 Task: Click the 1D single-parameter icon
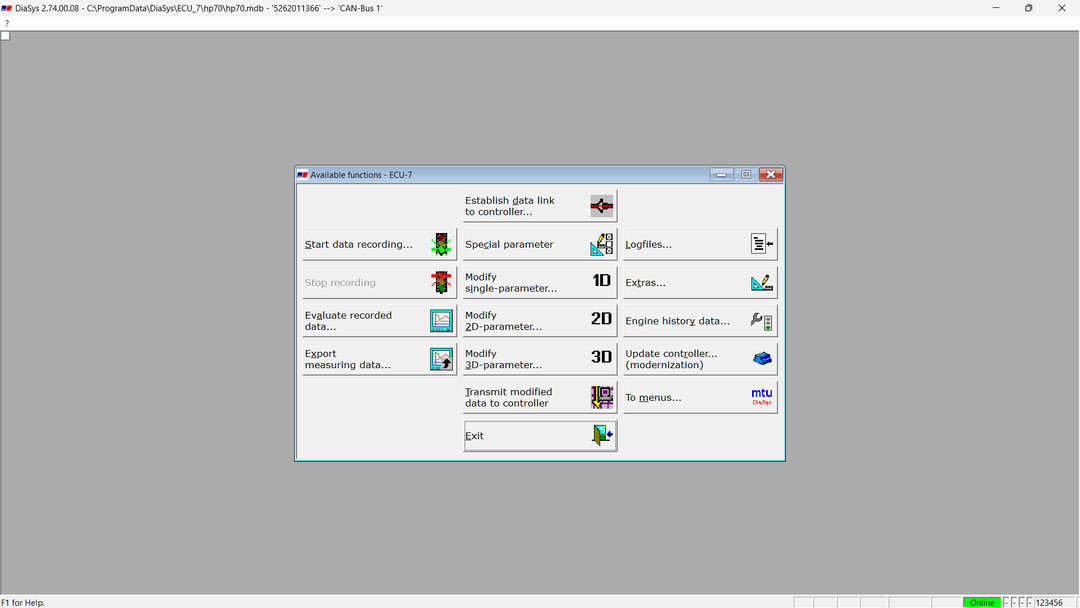(601, 280)
